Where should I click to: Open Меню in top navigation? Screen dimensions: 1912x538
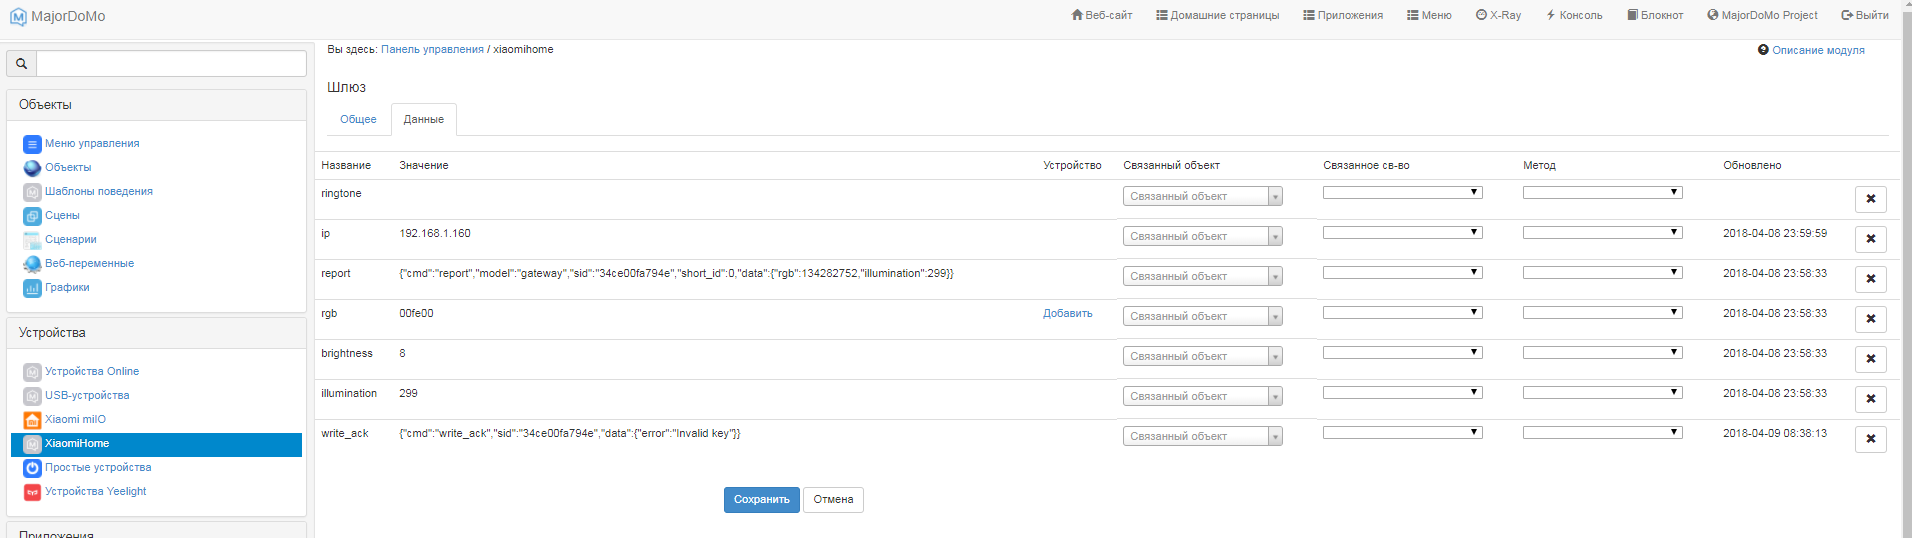[1429, 15]
